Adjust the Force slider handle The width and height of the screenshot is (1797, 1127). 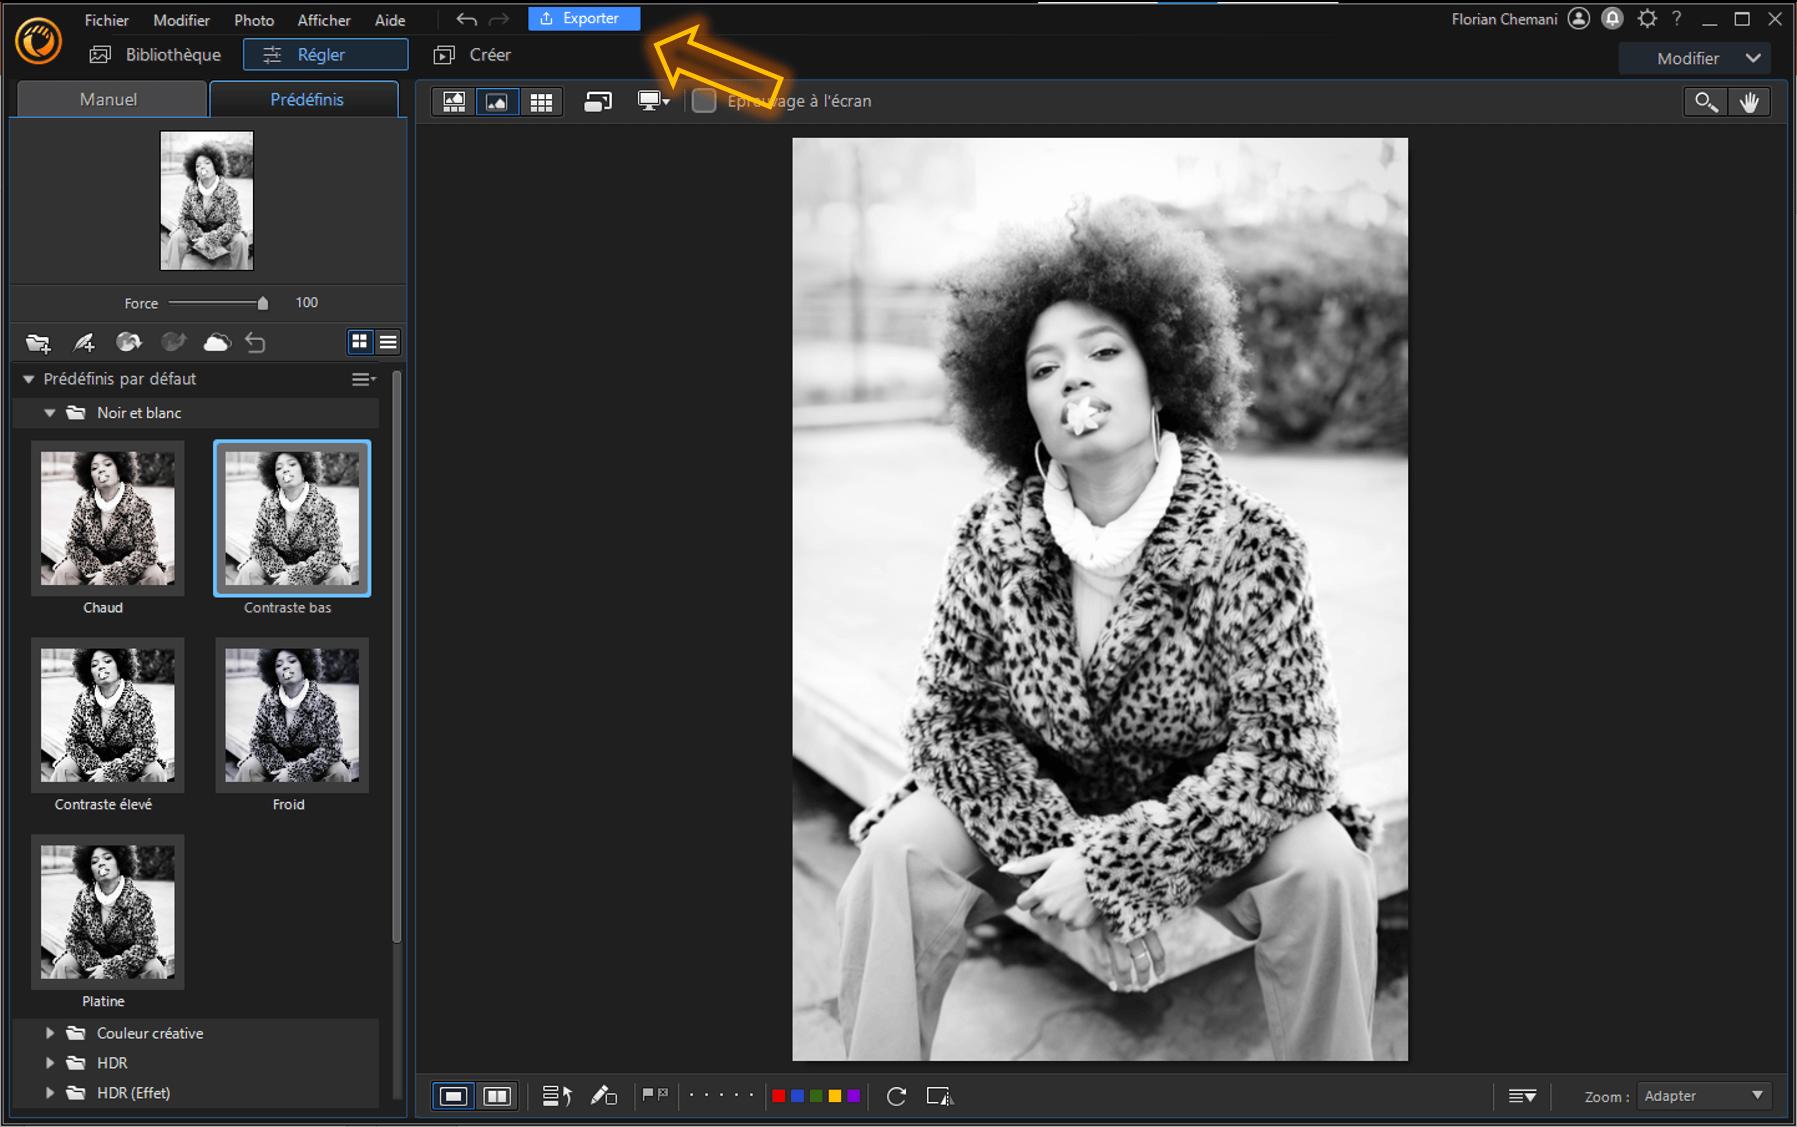coord(263,303)
